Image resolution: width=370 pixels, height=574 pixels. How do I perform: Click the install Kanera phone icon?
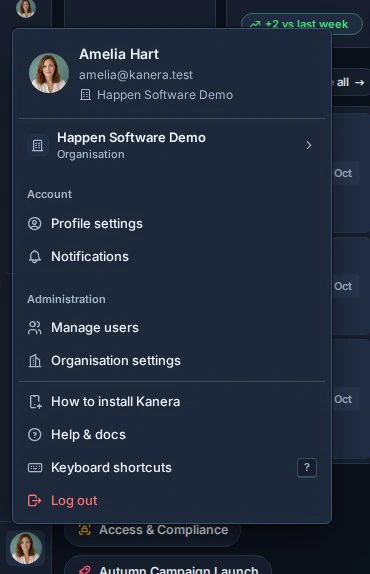tap(35, 402)
